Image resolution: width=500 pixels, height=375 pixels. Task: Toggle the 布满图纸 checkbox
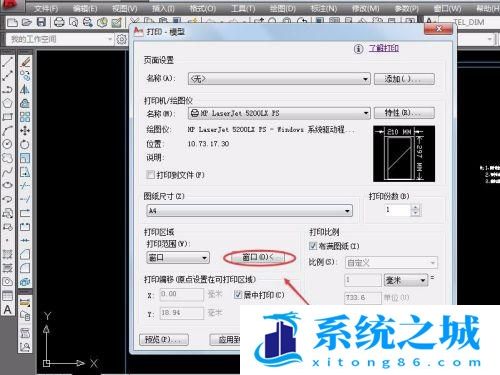[x=313, y=246]
